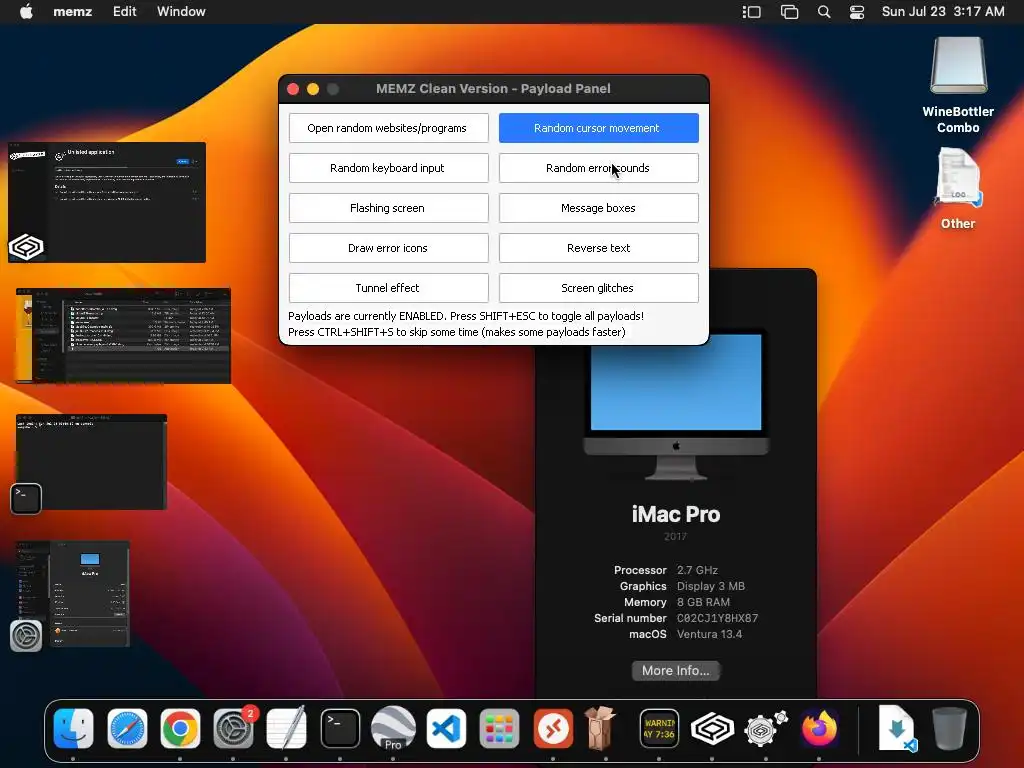
Task: Open Control Center in menu bar
Action: 857,12
